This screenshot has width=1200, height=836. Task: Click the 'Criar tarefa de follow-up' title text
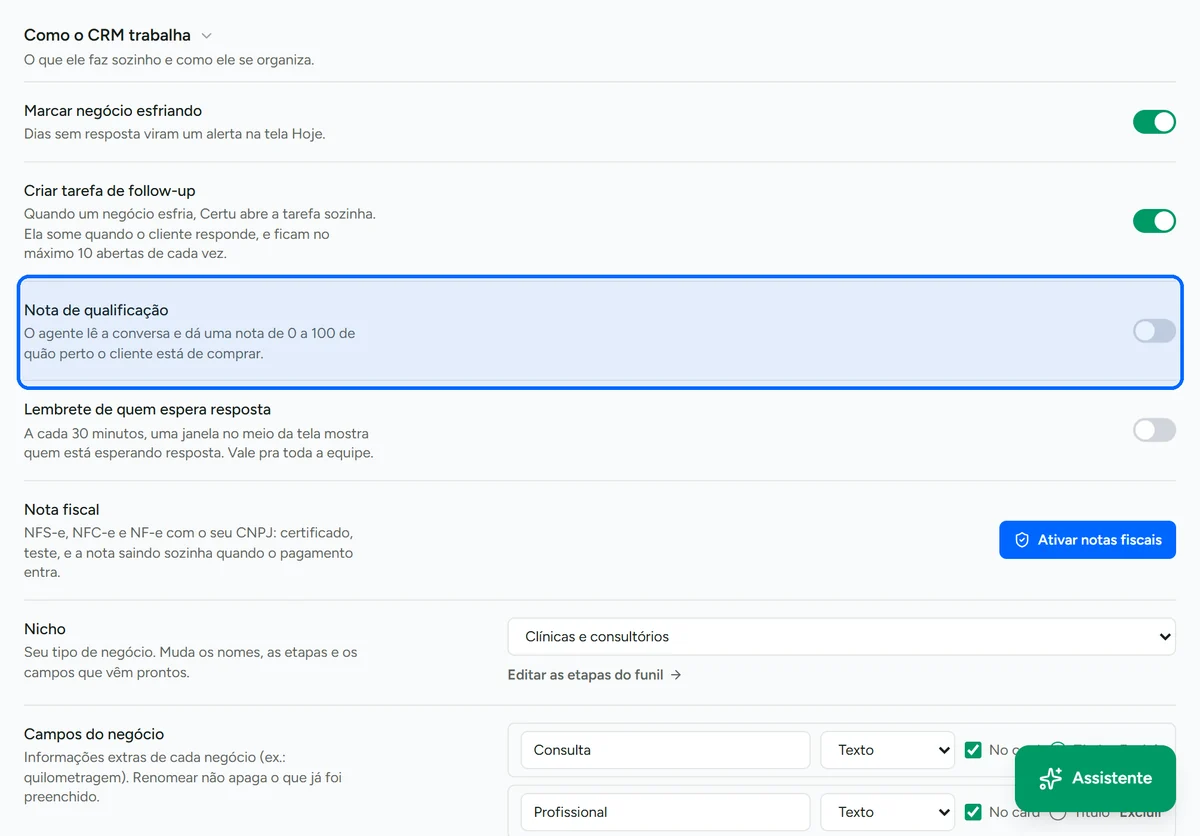point(110,191)
